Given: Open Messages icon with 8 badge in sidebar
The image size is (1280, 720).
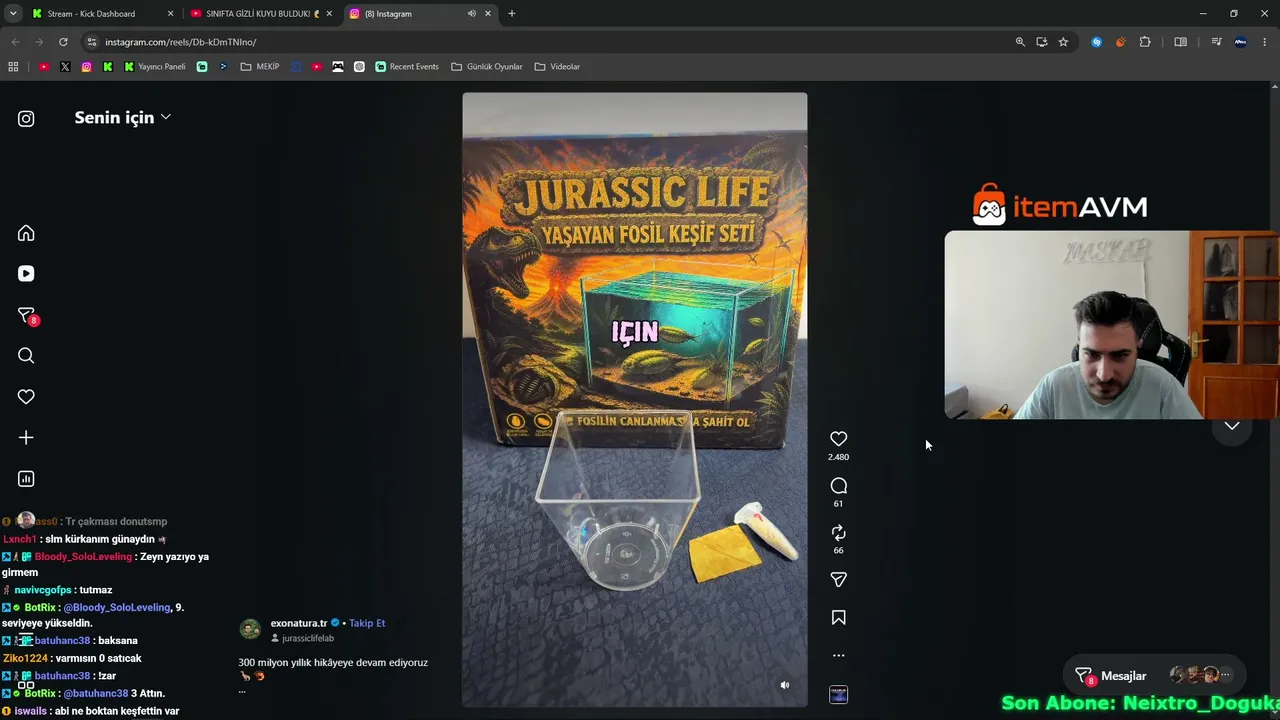Looking at the screenshot, I should pyautogui.click(x=27, y=316).
